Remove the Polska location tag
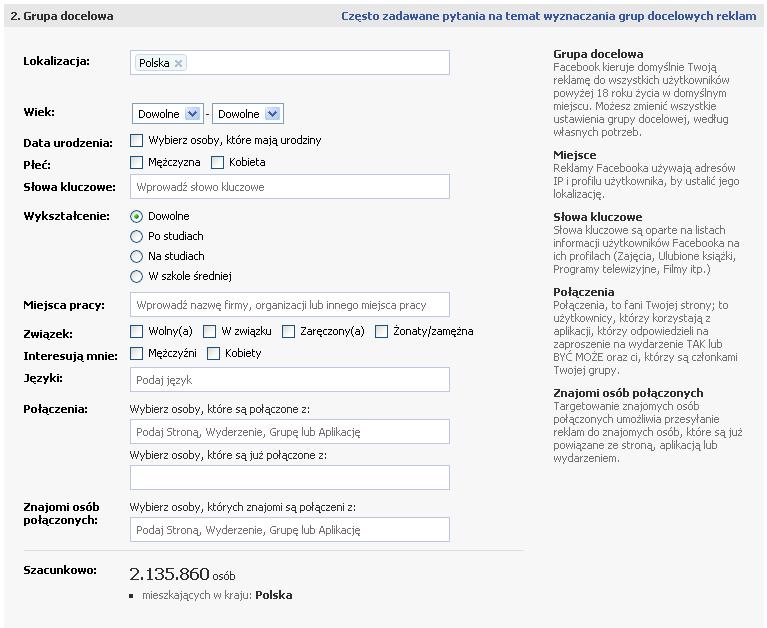Viewport: 767px width, 628px height. point(179,63)
